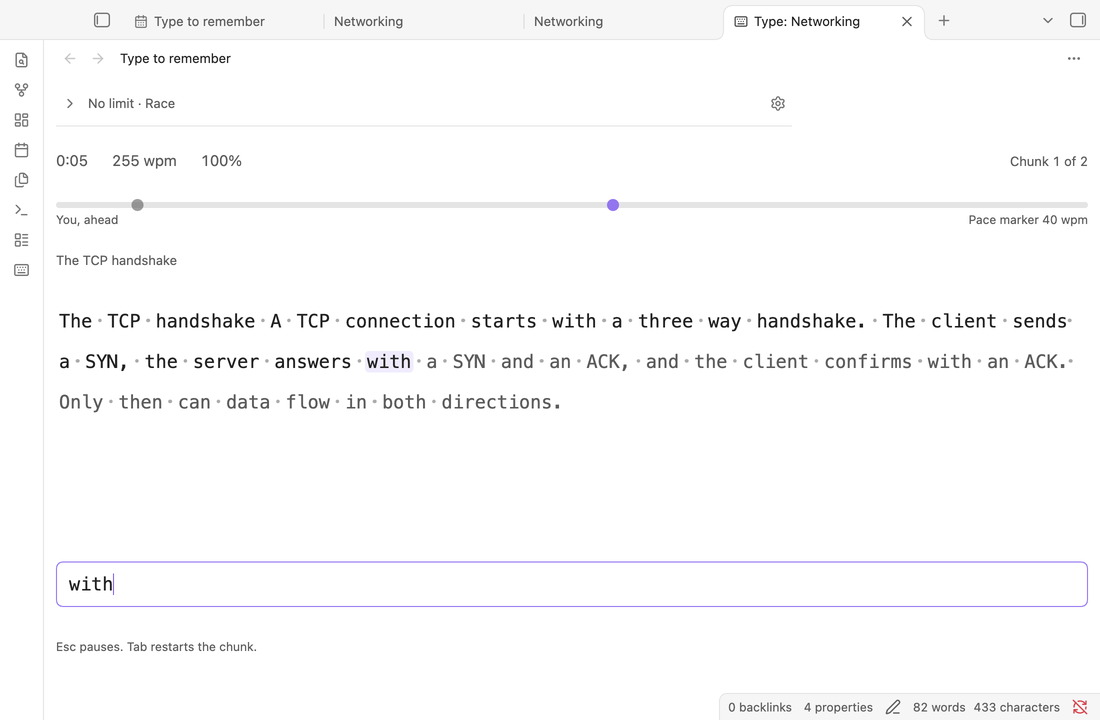Click '4 properties' in status bar

(838, 707)
